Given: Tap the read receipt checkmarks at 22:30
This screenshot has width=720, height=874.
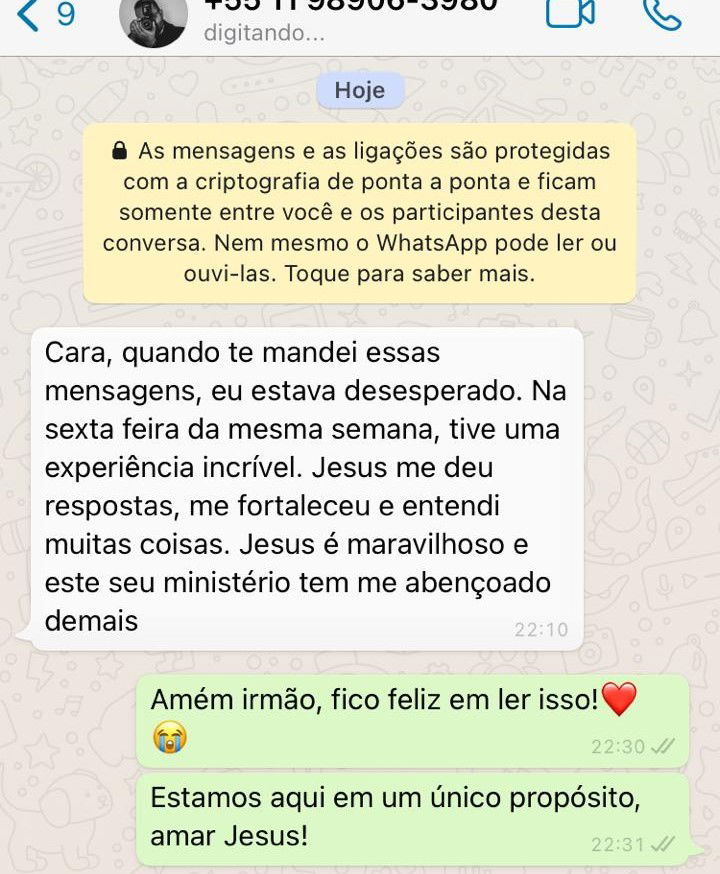Looking at the screenshot, I should click(663, 746).
